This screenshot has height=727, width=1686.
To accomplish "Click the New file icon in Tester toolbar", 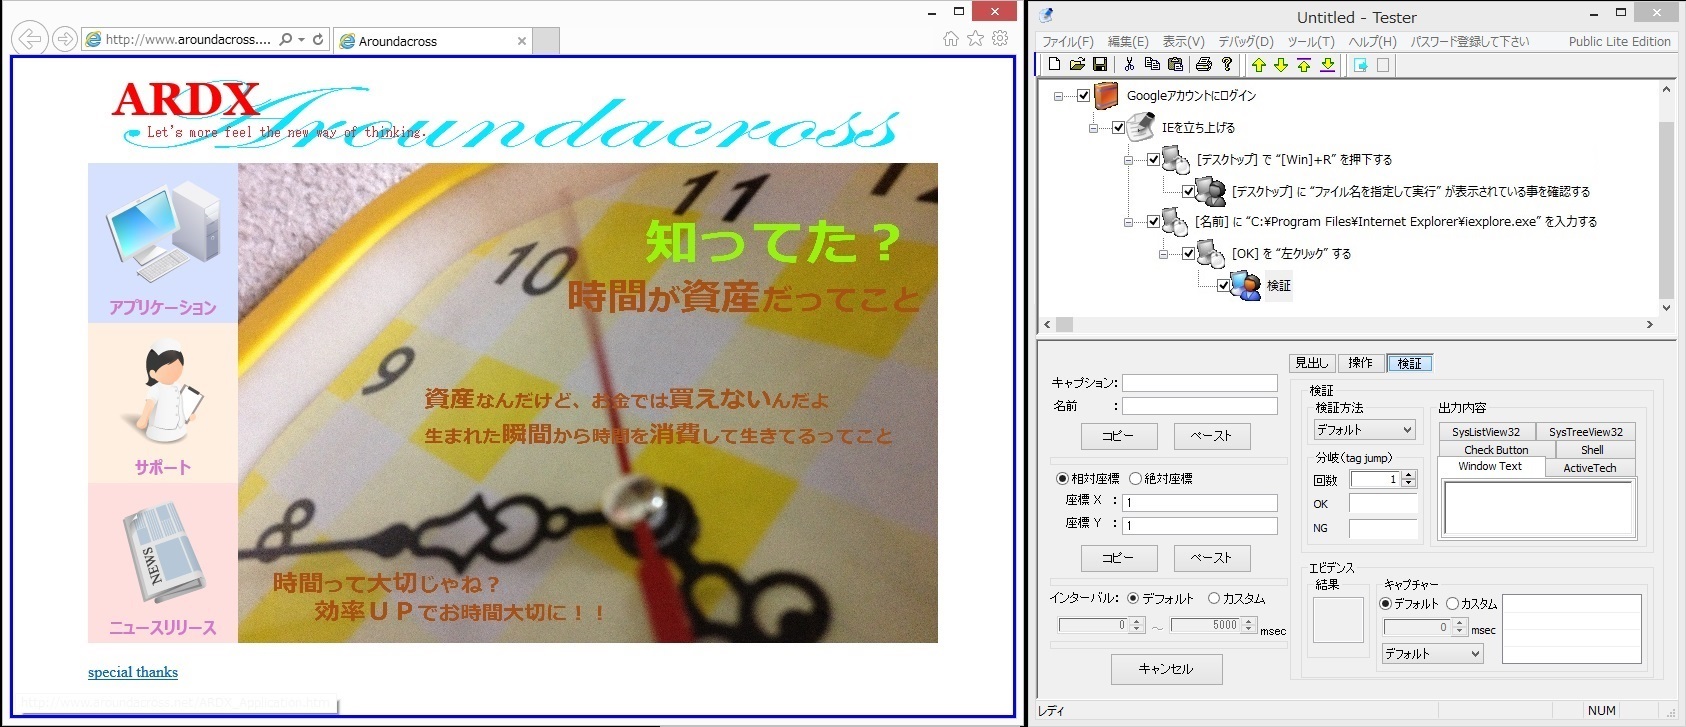I will coord(1054,65).
